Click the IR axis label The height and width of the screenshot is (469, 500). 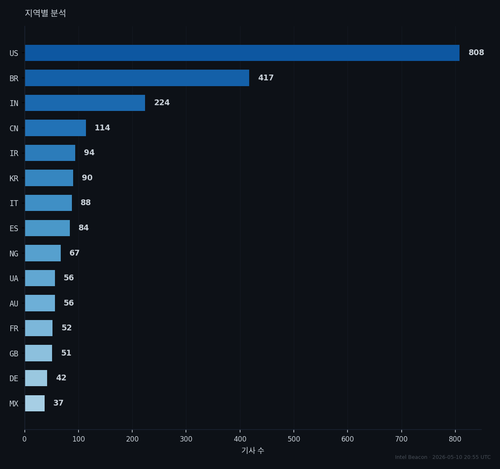[x=14, y=153]
